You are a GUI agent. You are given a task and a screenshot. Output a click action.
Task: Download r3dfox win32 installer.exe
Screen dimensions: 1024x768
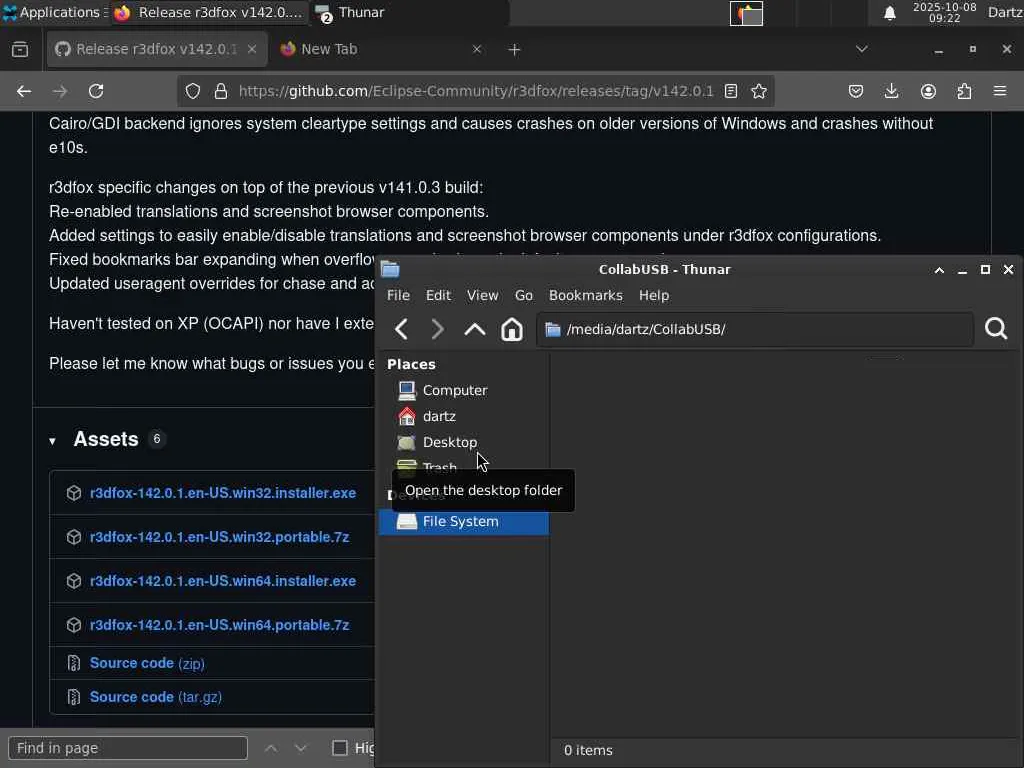coord(223,493)
